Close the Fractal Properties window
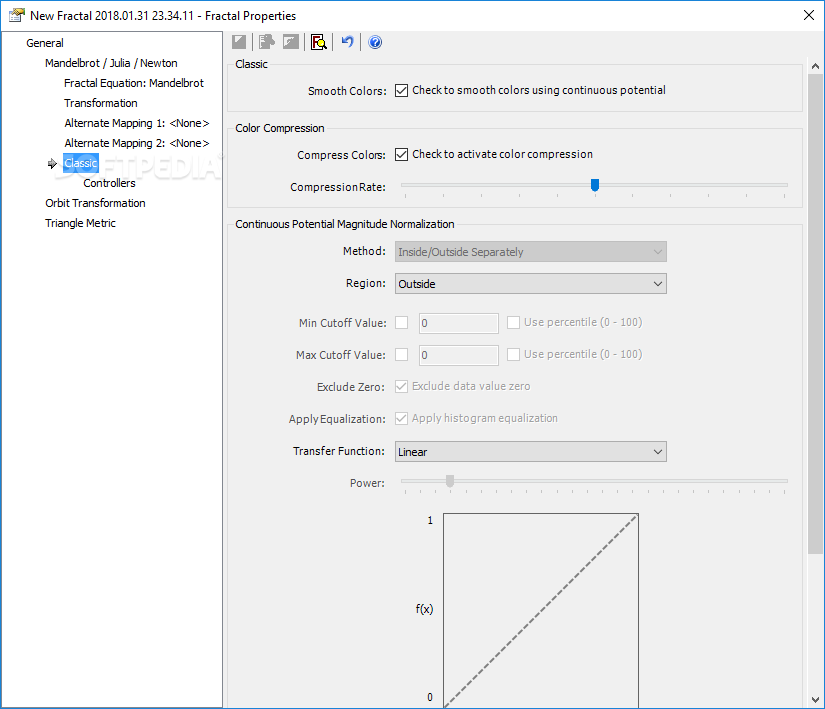The width and height of the screenshot is (825, 709). pyautogui.click(x=809, y=15)
